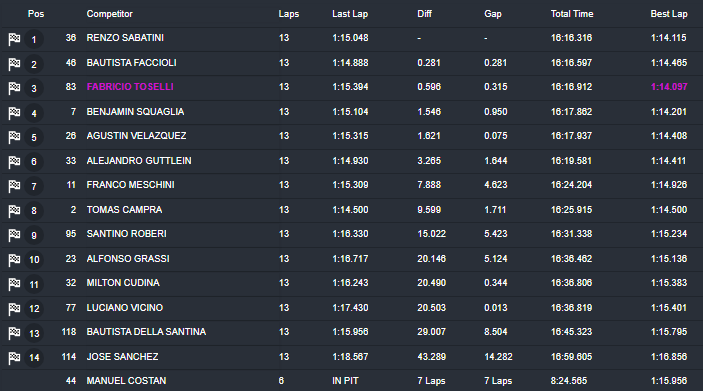Sort by the Pos column header

36,14
